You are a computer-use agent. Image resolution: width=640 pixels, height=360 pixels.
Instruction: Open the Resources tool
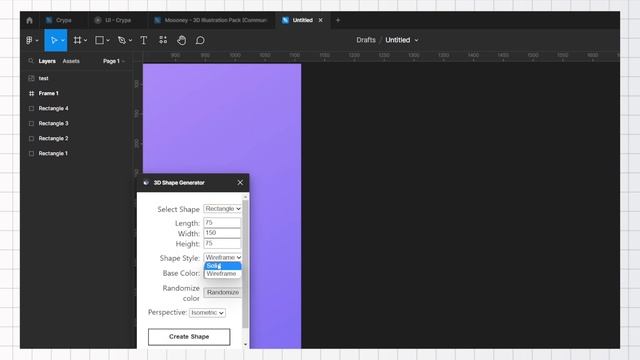pyautogui.click(x=163, y=40)
